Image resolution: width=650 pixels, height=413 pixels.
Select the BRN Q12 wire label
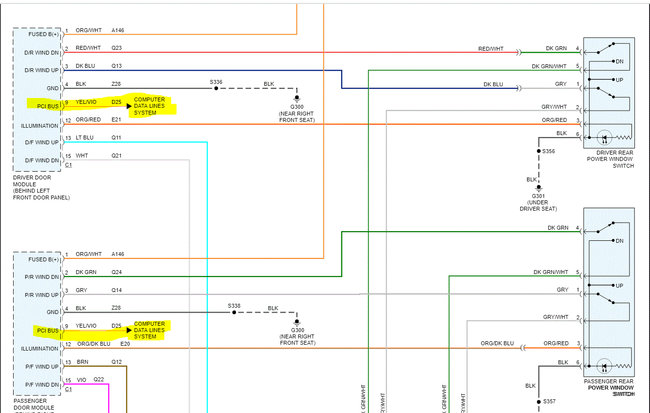point(99,362)
